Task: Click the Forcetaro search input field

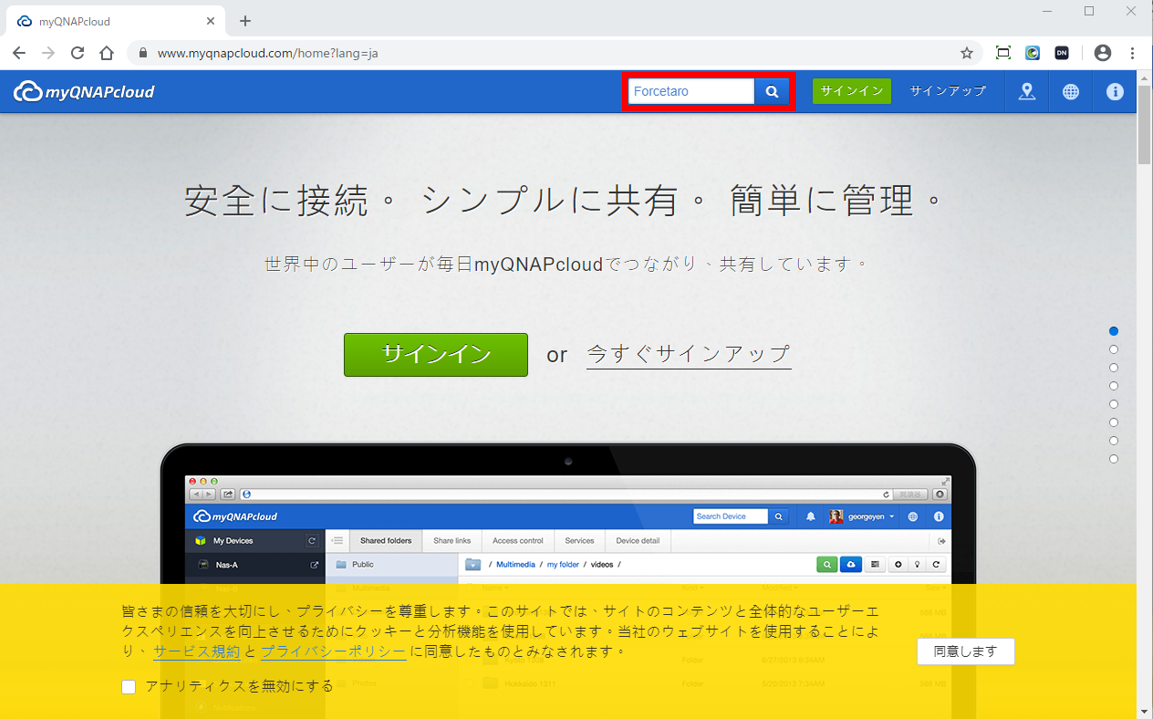Action: click(x=690, y=91)
